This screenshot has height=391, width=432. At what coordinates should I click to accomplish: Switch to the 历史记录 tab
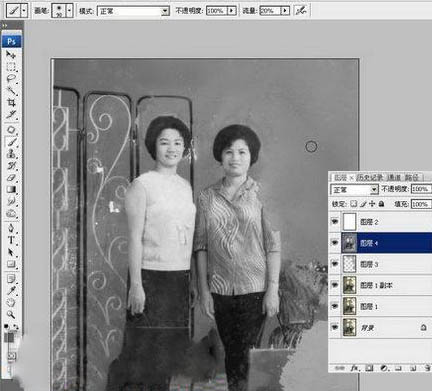tap(370, 177)
